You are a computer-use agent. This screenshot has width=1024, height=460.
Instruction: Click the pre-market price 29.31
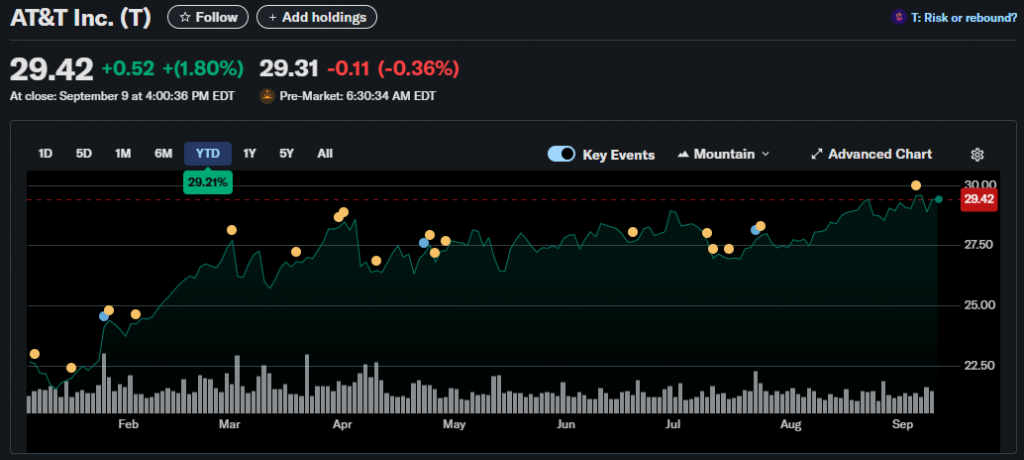click(x=289, y=68)
